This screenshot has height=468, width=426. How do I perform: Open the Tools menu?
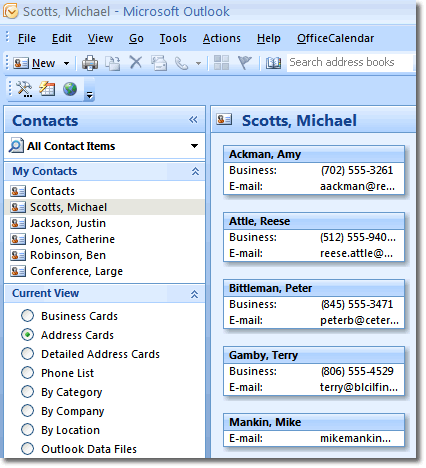173,38
